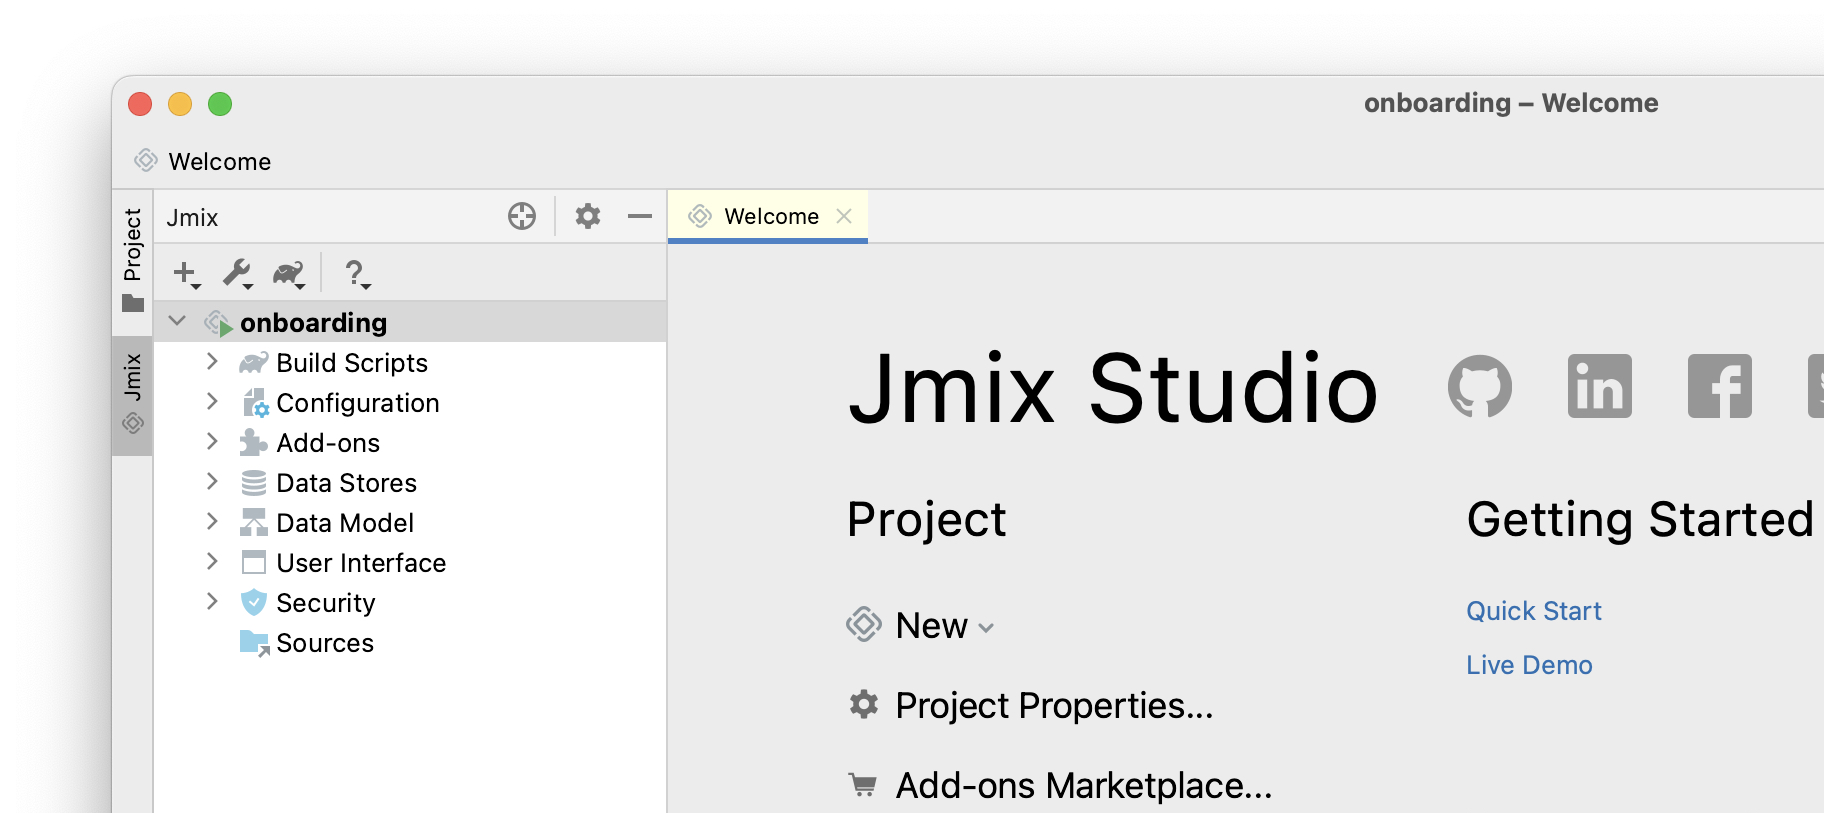Viewport: 1824px width, 813px height.
Task: Select Add-ons label in the tree
Action: point(328,443)
